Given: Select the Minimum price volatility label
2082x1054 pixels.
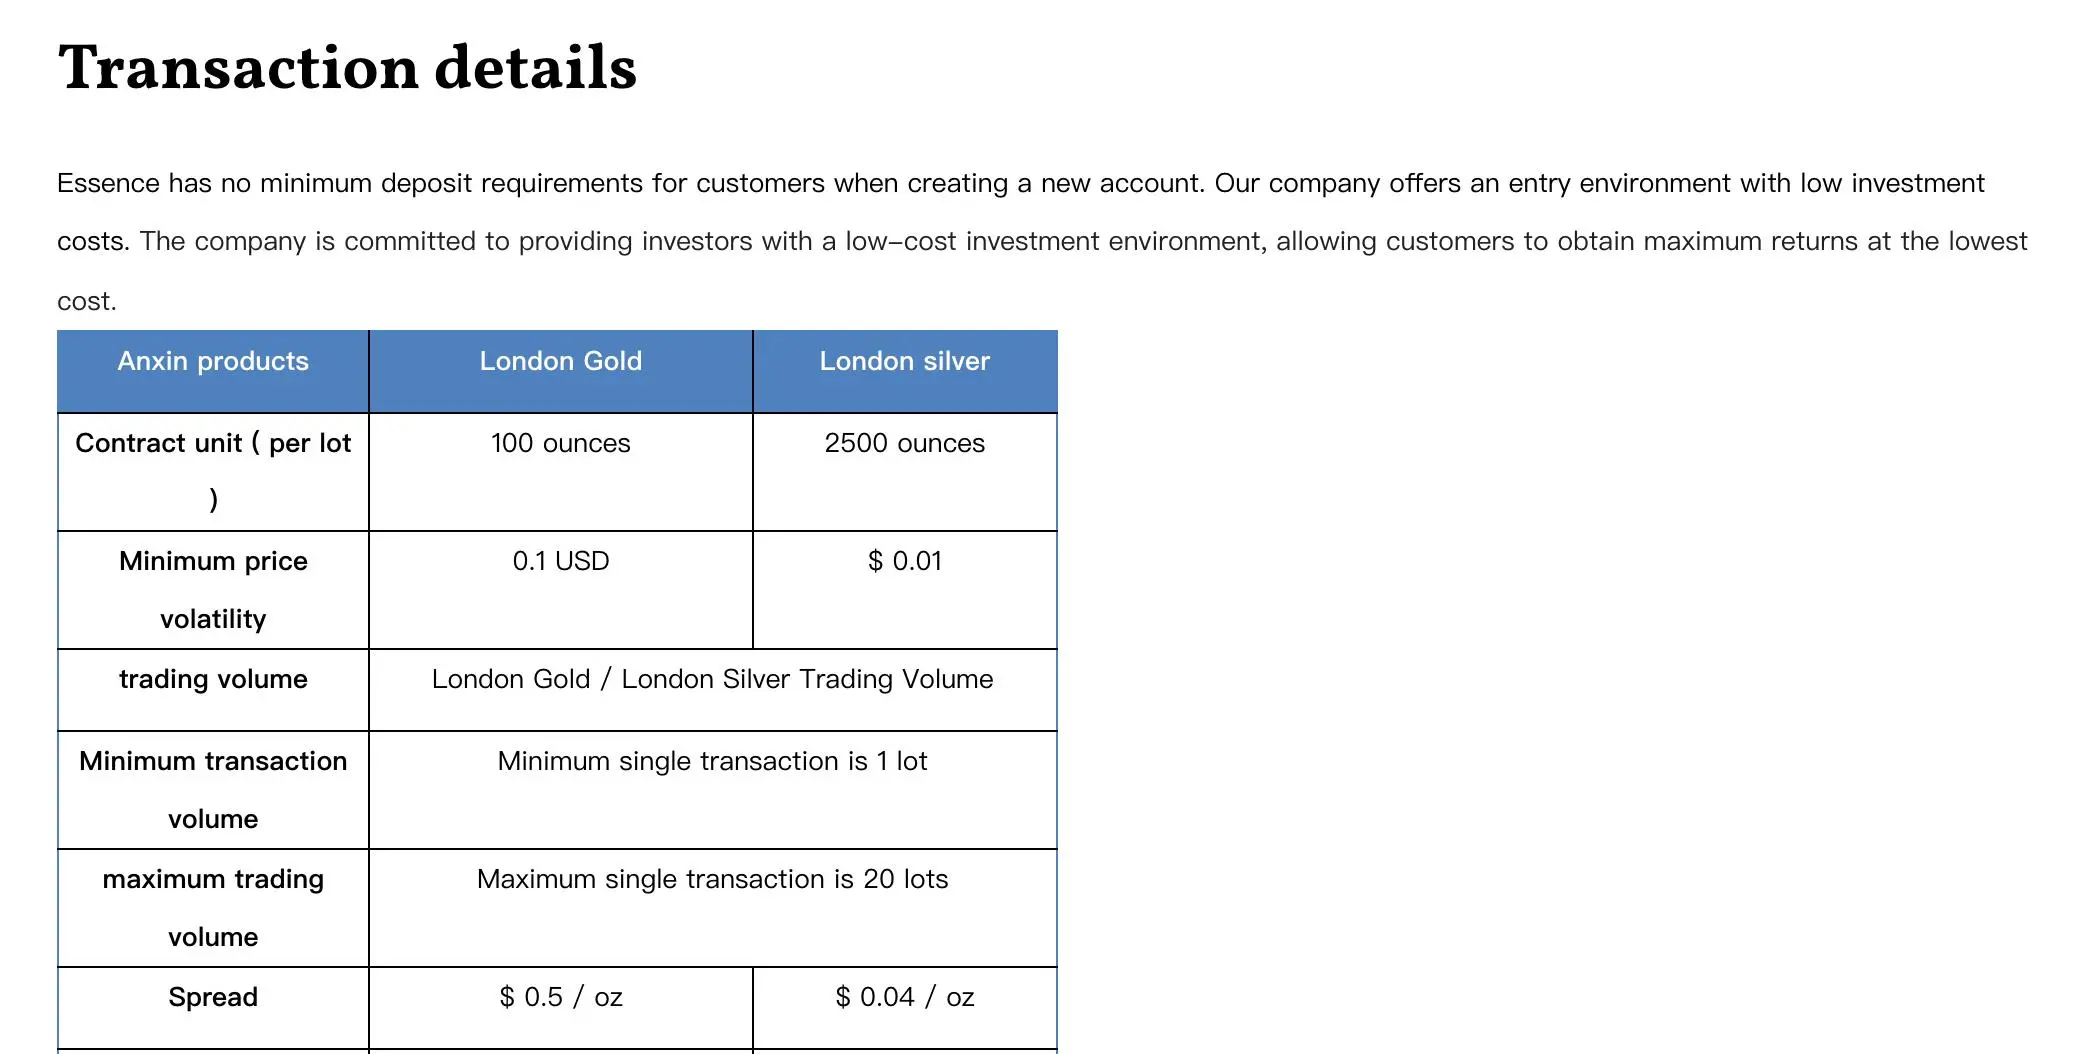Looking at the screenshot, I should [x=213, y=590].
